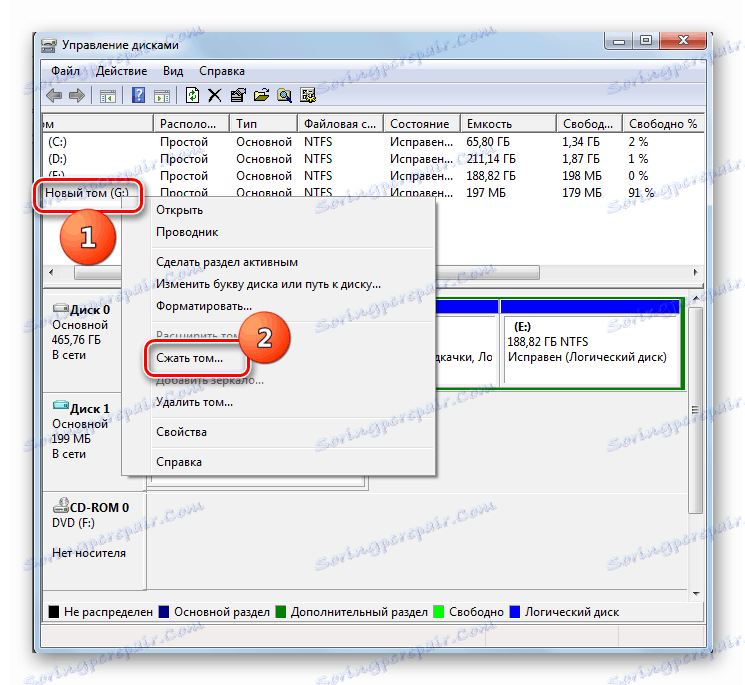745x685 pixels.
Task: Select the (D:) volume row
Action: click(x=373, y=159)
